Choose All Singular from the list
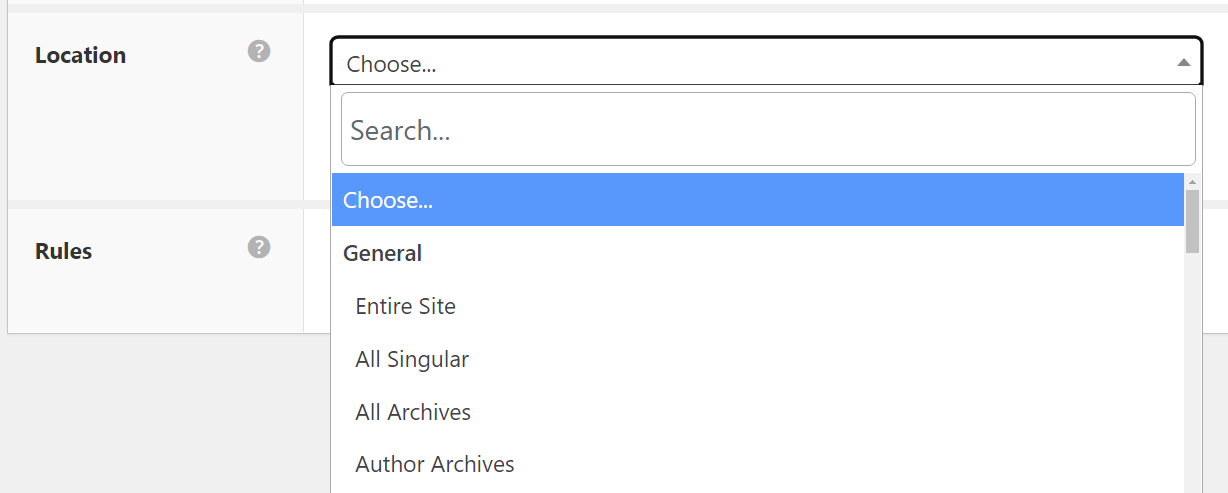Image resolution: width=1228 pixels, height=493 pixels. (x=412, y=359)
